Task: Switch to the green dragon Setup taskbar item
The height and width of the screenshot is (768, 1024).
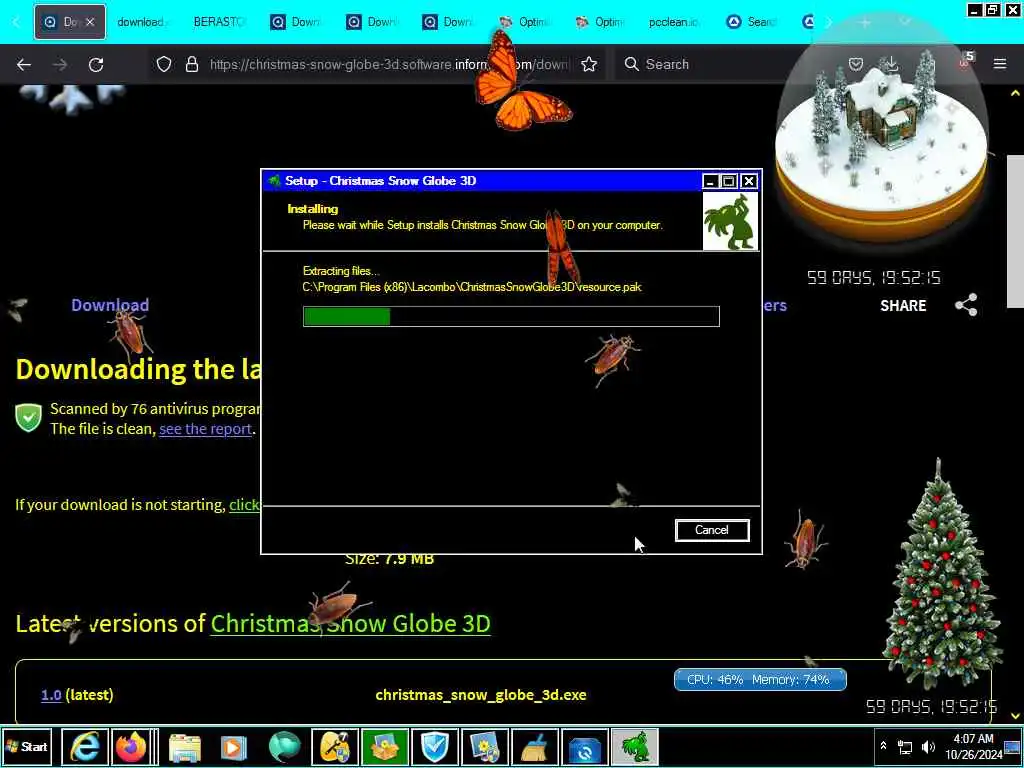Action: [x=635, y=746]
